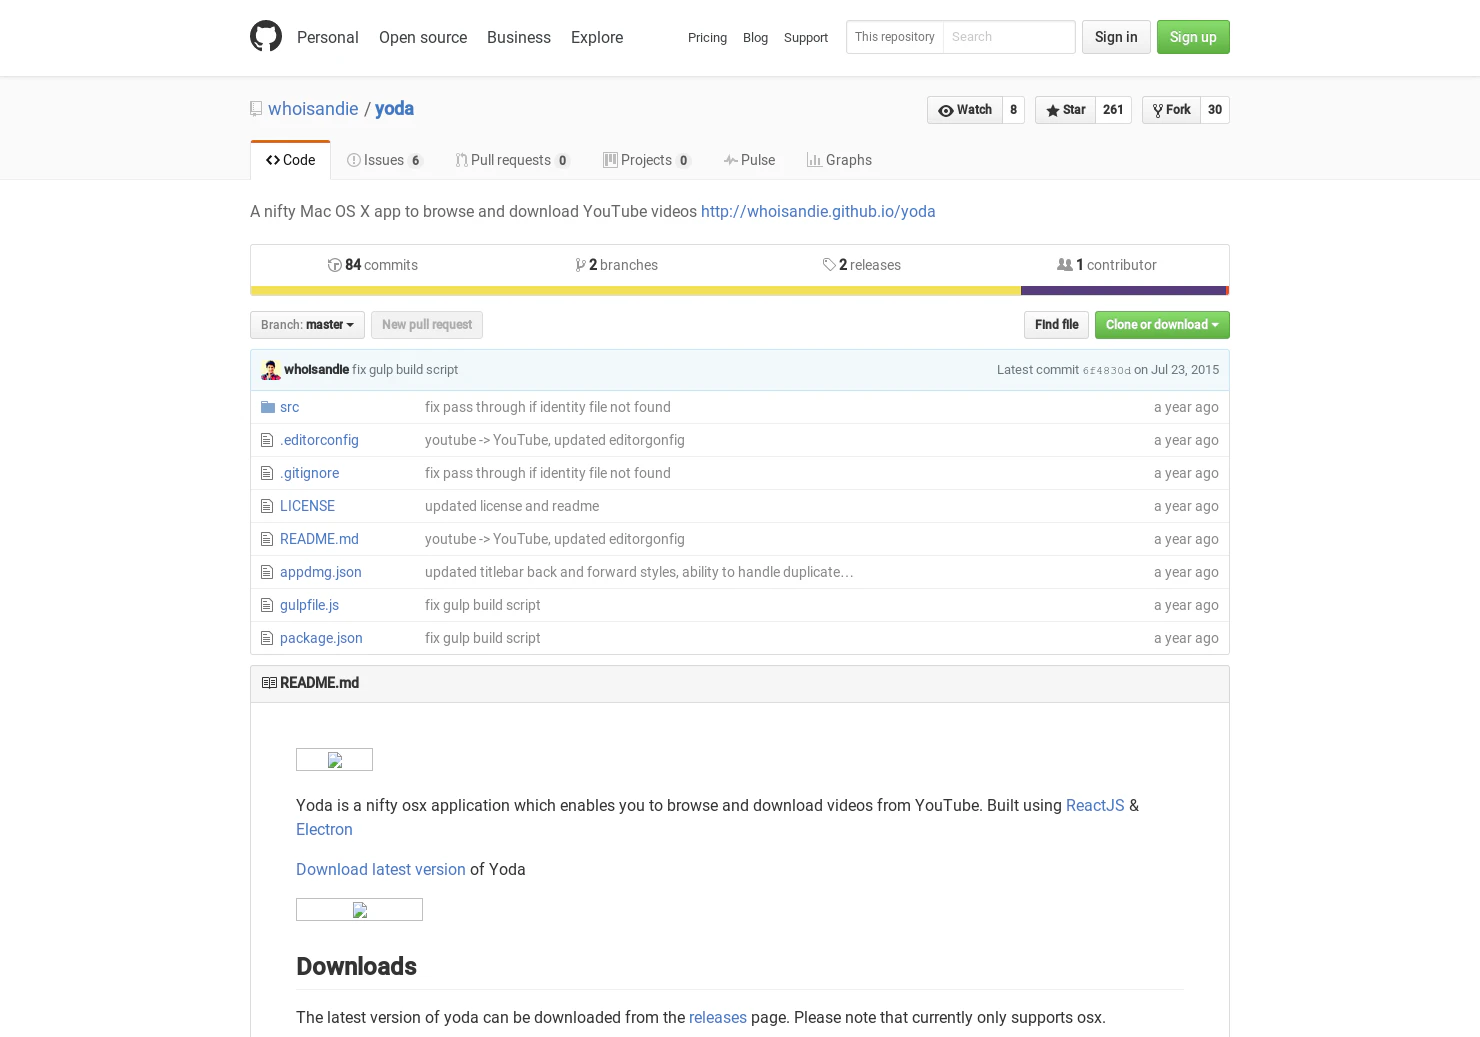Open the ReactJS link in README
Image resolution: width=1480 pixels, height=1037 pixels.
(1095, 806)
